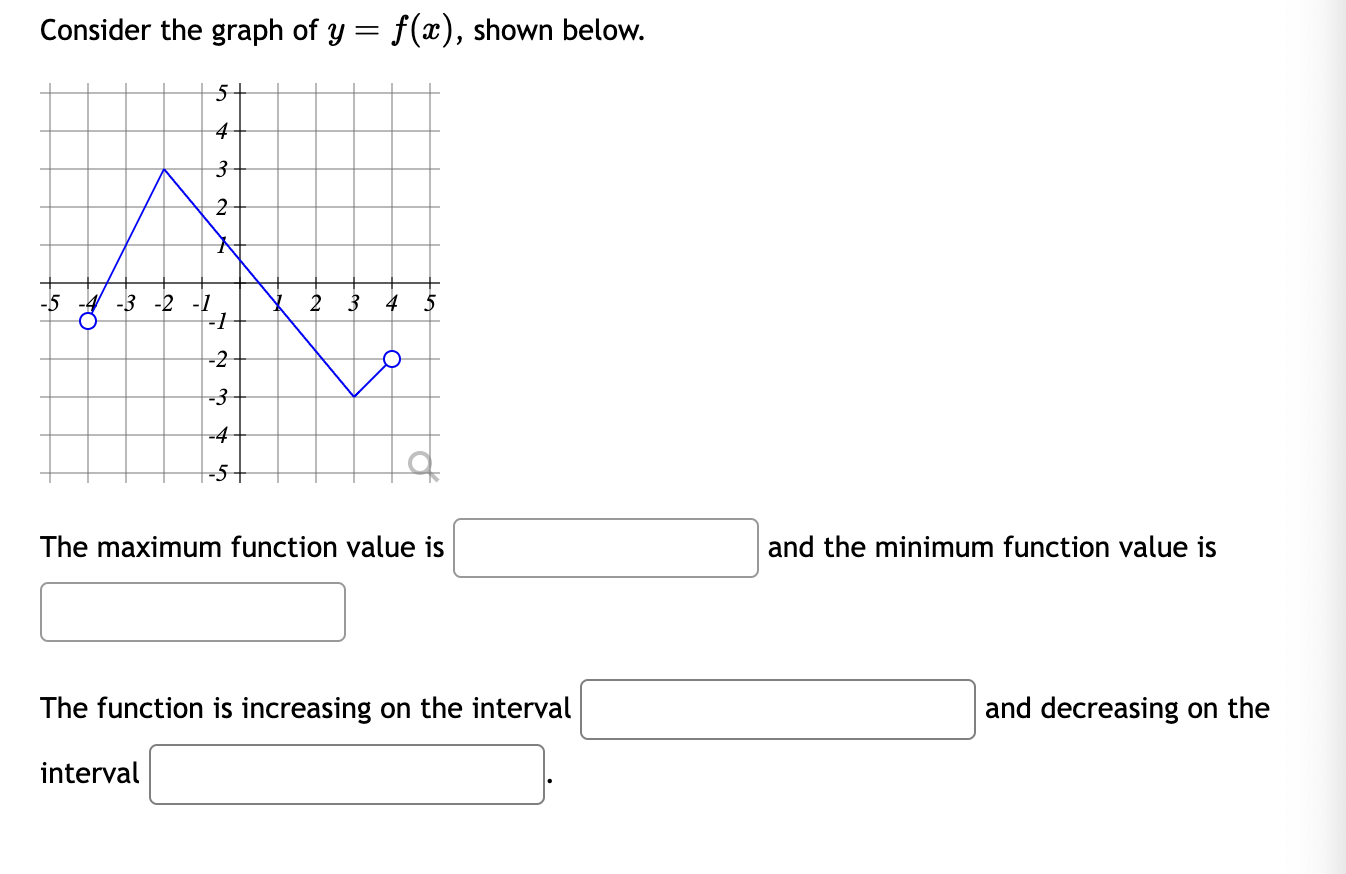Click the magnifying glass zoom icon on graph
Screen dimensions: 1346x874
click(x=418, y=461)
